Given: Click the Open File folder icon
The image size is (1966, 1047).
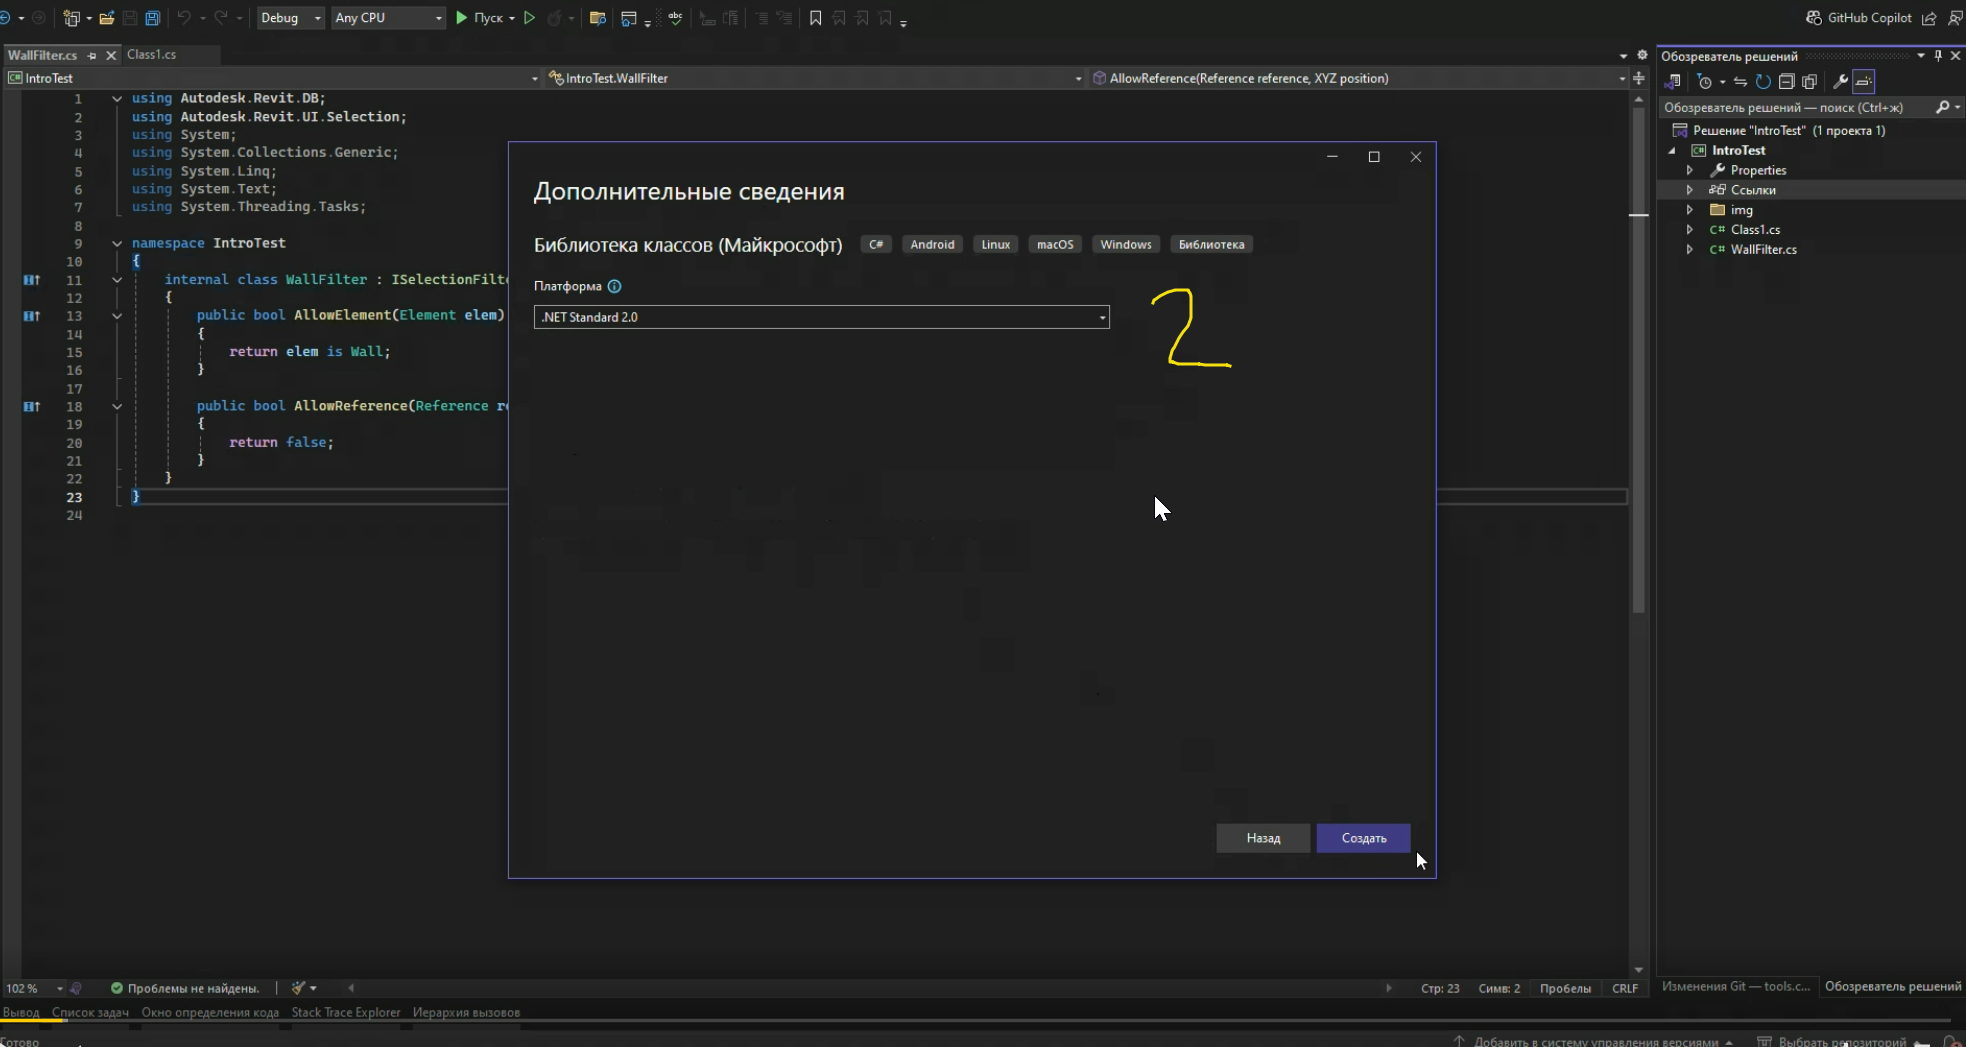Looking at the screenshot, I should 106,18.
